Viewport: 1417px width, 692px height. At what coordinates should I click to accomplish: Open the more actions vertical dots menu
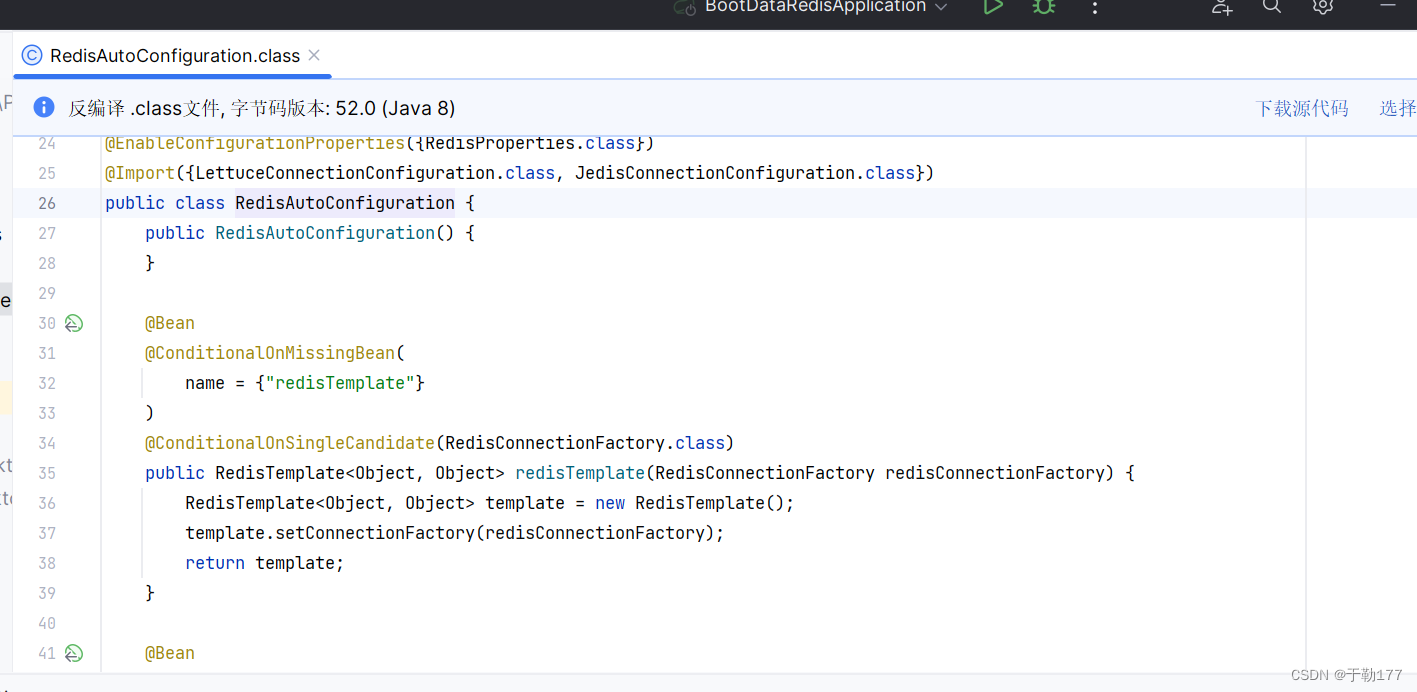[1095, 7]
